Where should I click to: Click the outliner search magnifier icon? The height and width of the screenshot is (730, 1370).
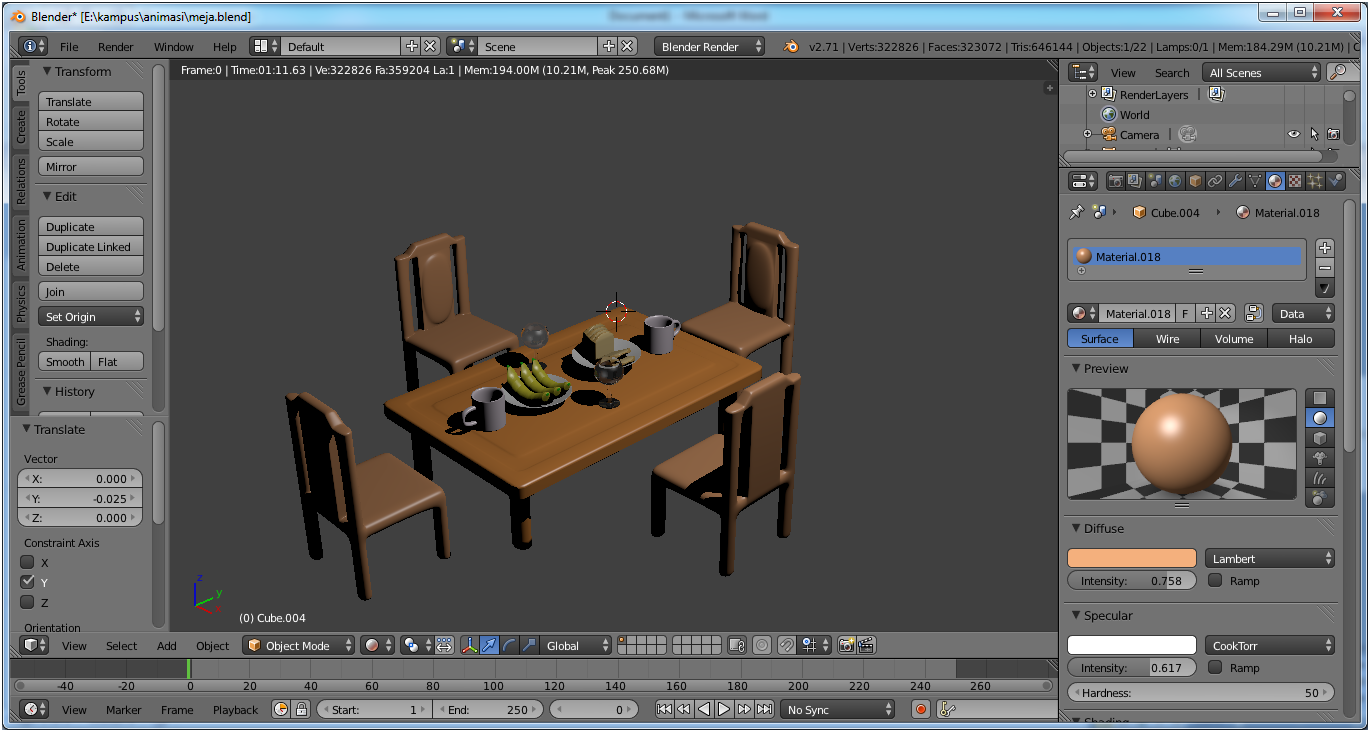pyautogui.click(x=1337, y=72)
